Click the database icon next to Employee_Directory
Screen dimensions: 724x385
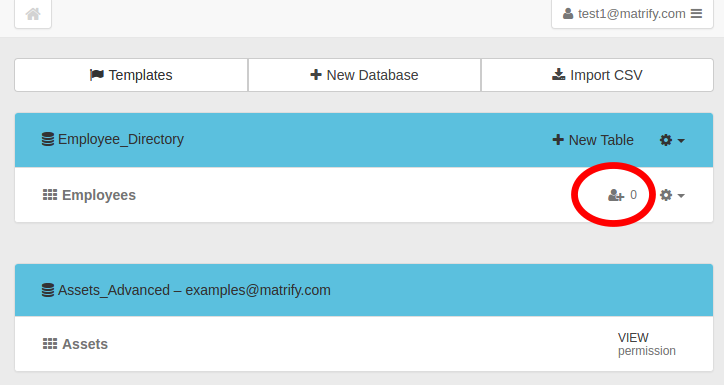coord(48,139)
